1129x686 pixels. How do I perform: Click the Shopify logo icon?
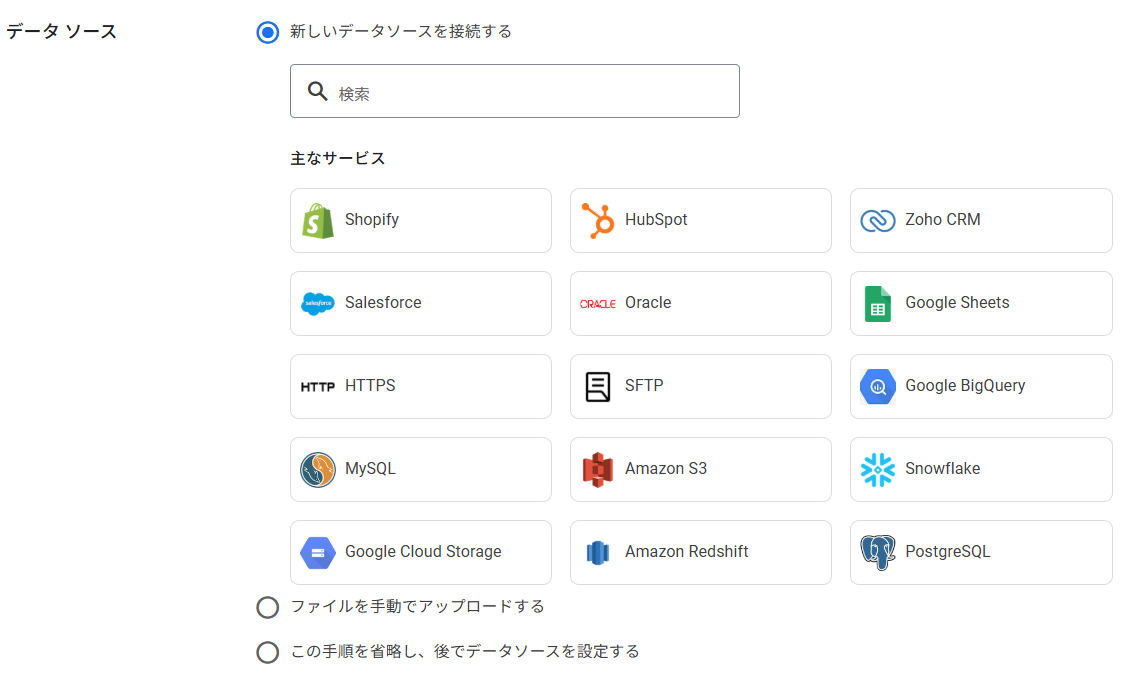click(x=318, y=220)
